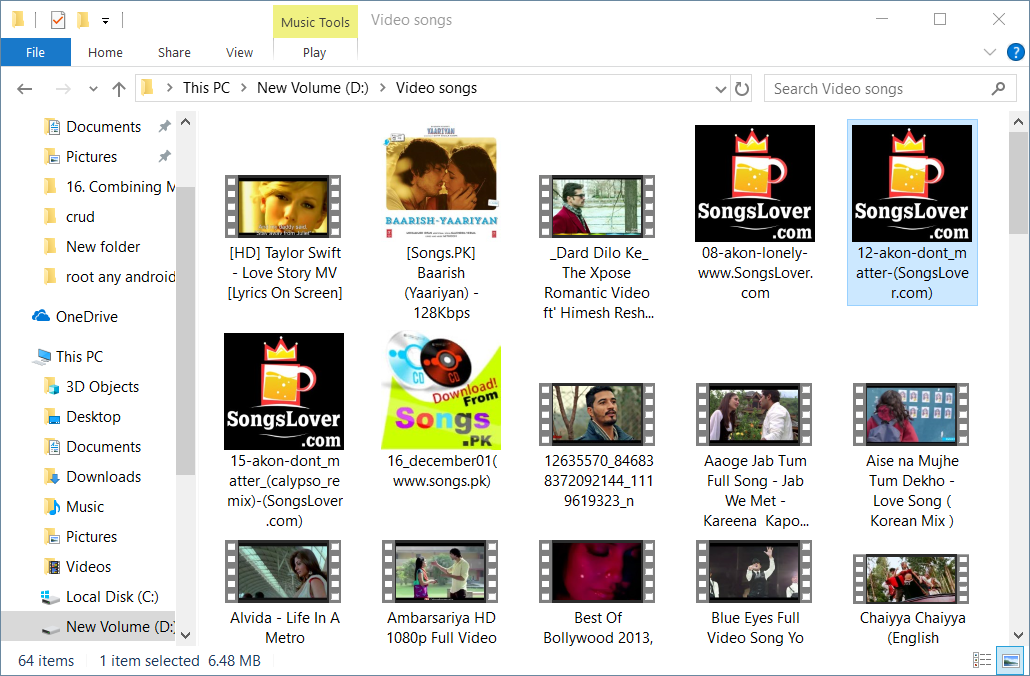Select the 16. Combining M folder in the sidebar

coord(109,187)
